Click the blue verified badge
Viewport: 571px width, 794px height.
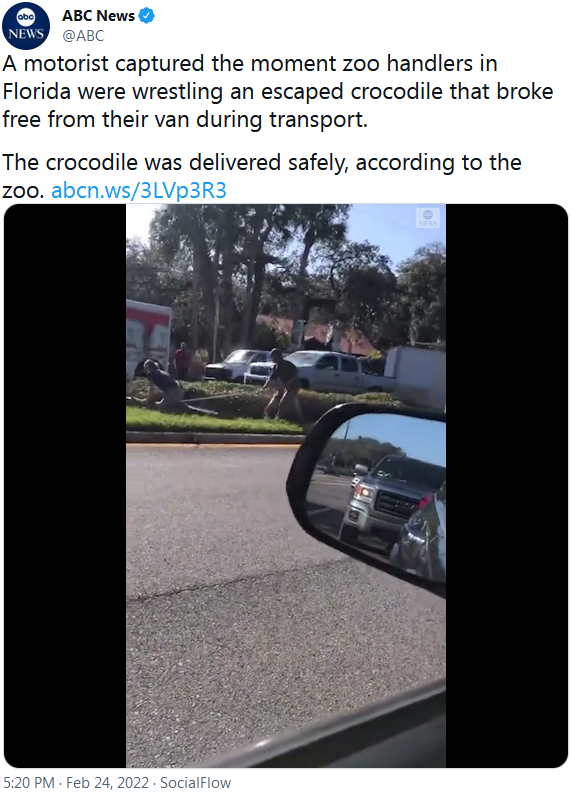(146, 16)
